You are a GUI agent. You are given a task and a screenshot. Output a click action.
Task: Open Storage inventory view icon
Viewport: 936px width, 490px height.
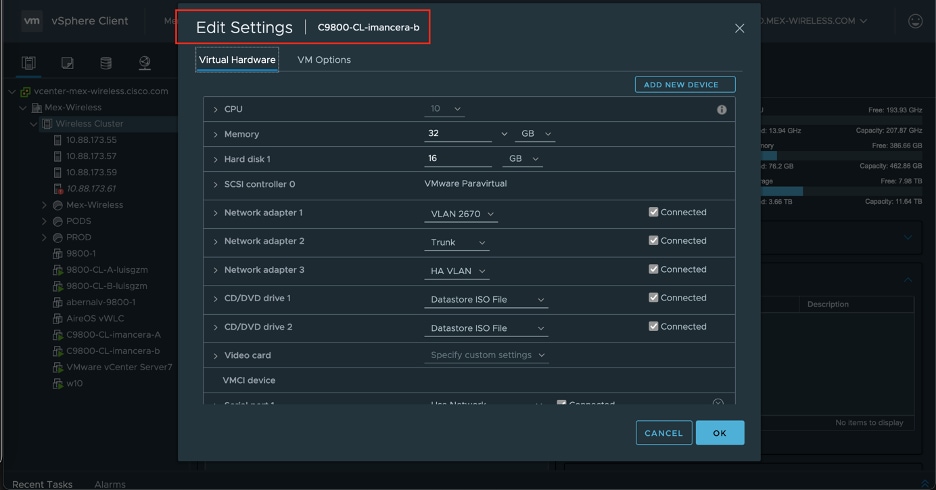click(106, 63)
